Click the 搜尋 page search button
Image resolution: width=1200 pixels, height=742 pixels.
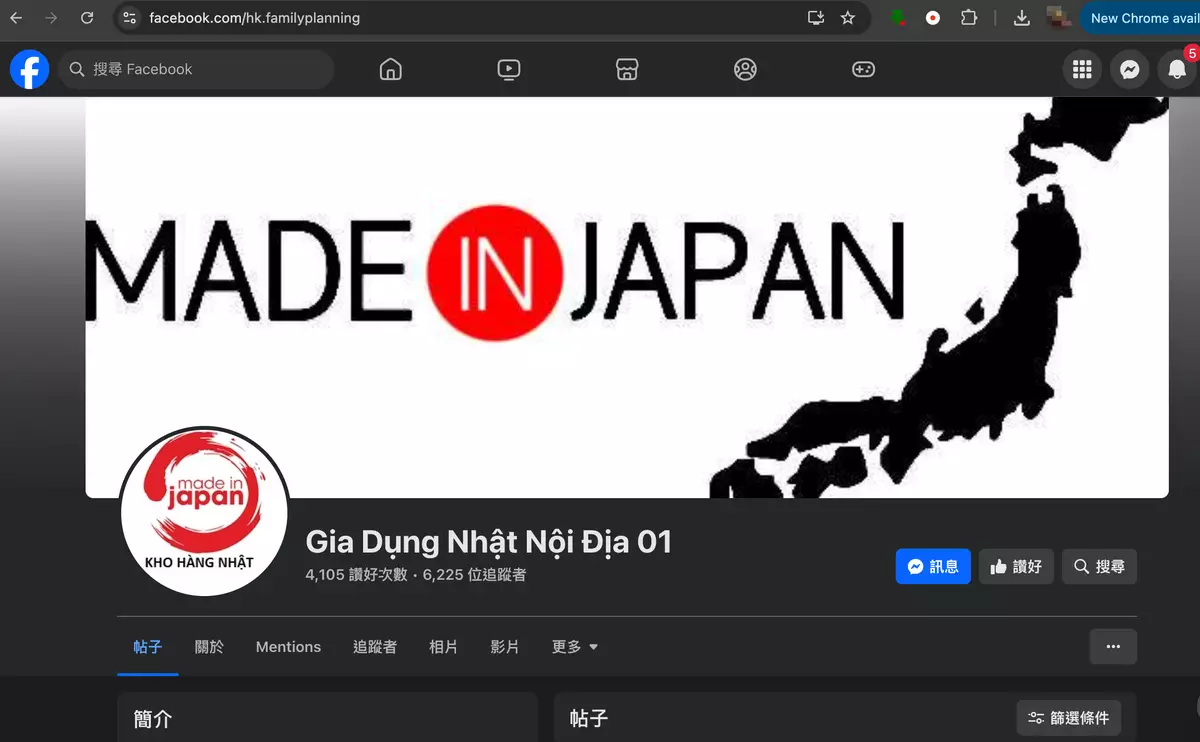(1099, 566)
